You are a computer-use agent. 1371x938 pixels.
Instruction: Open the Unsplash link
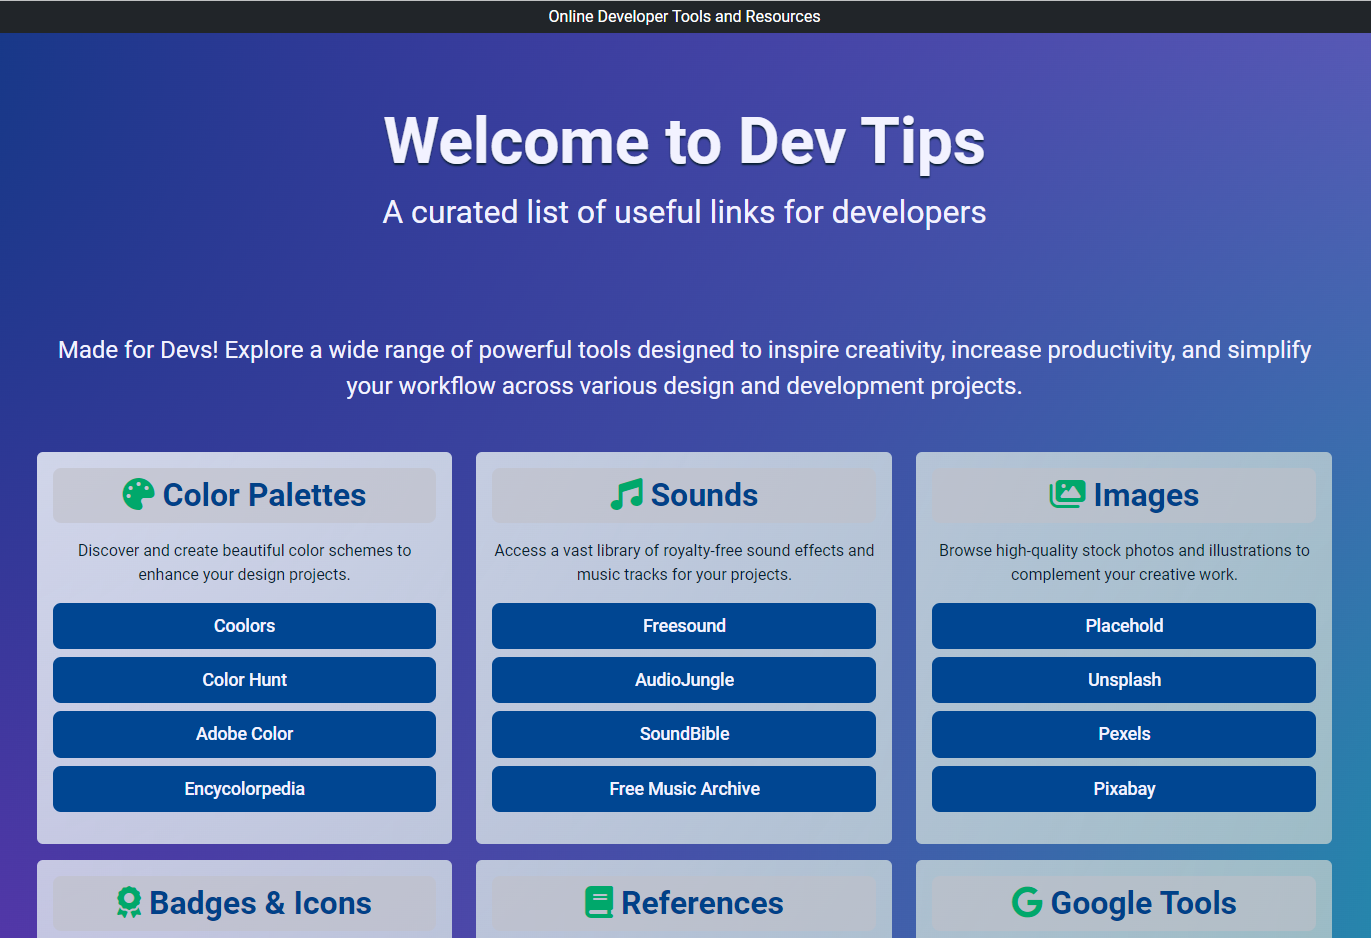coord(1123,680)
